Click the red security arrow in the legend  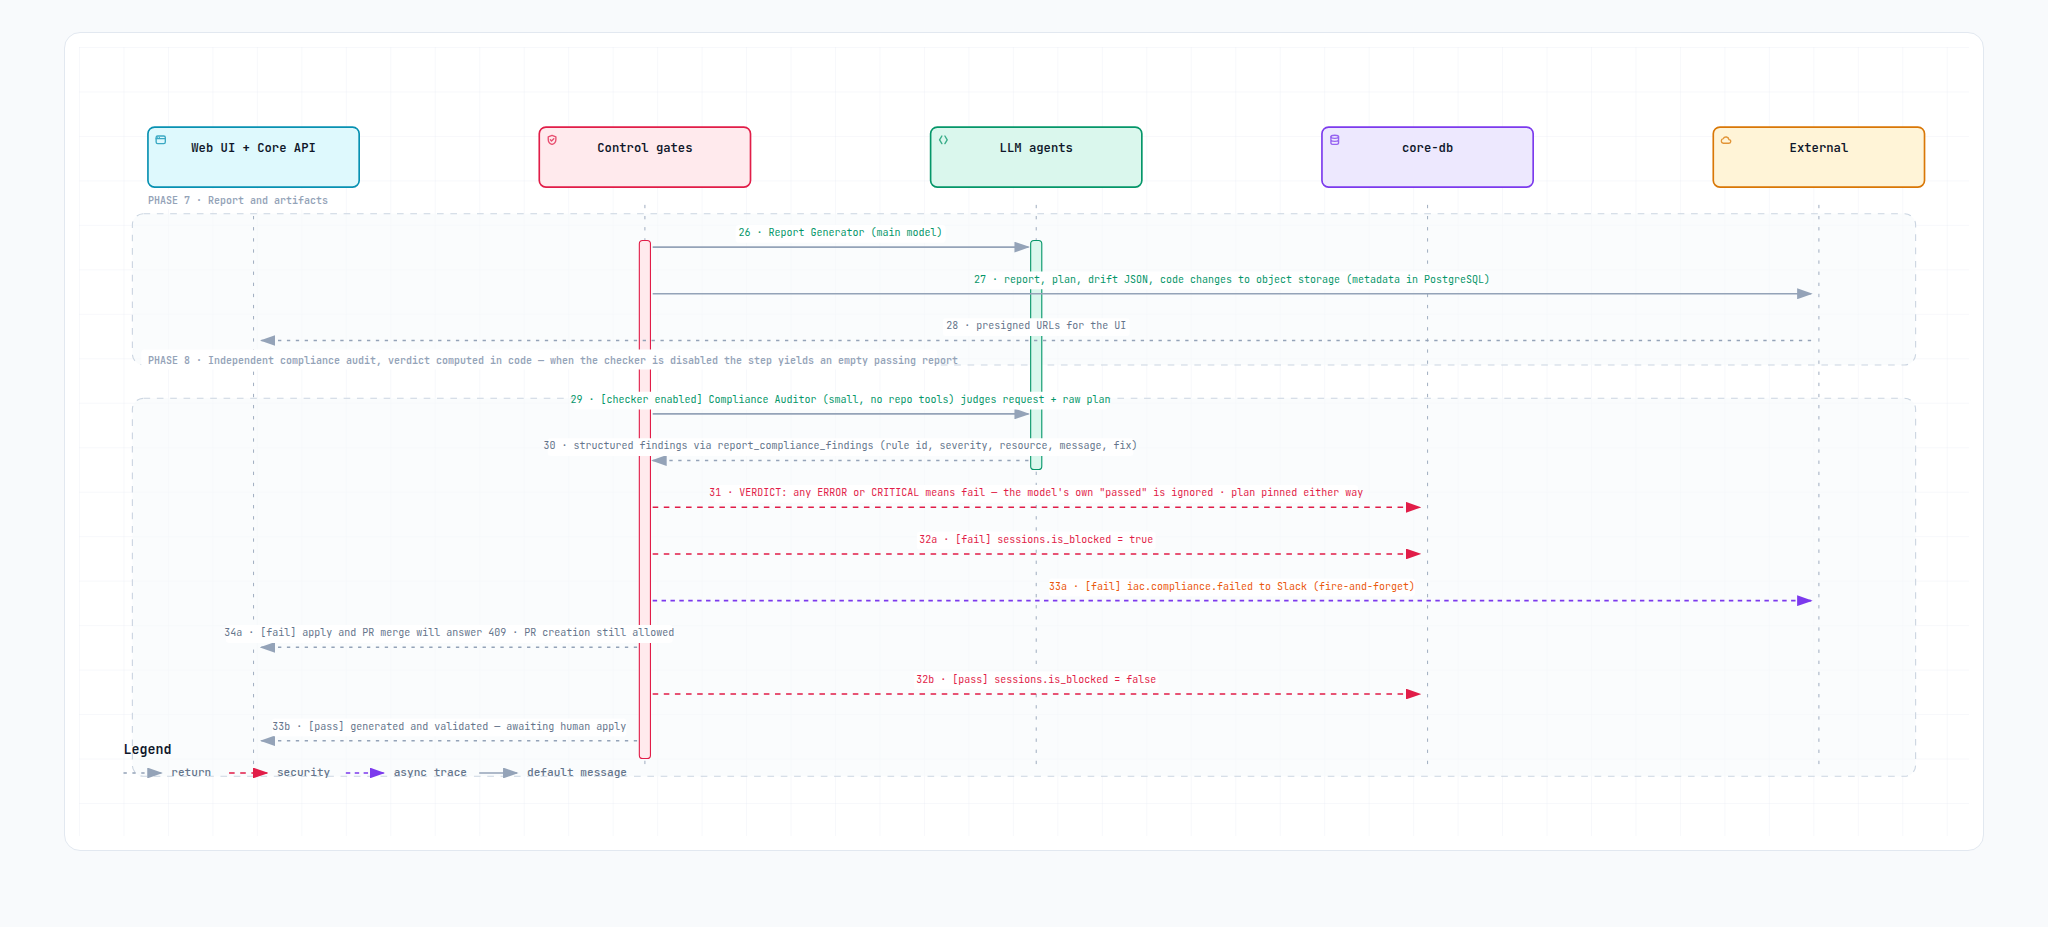(248, 773)
